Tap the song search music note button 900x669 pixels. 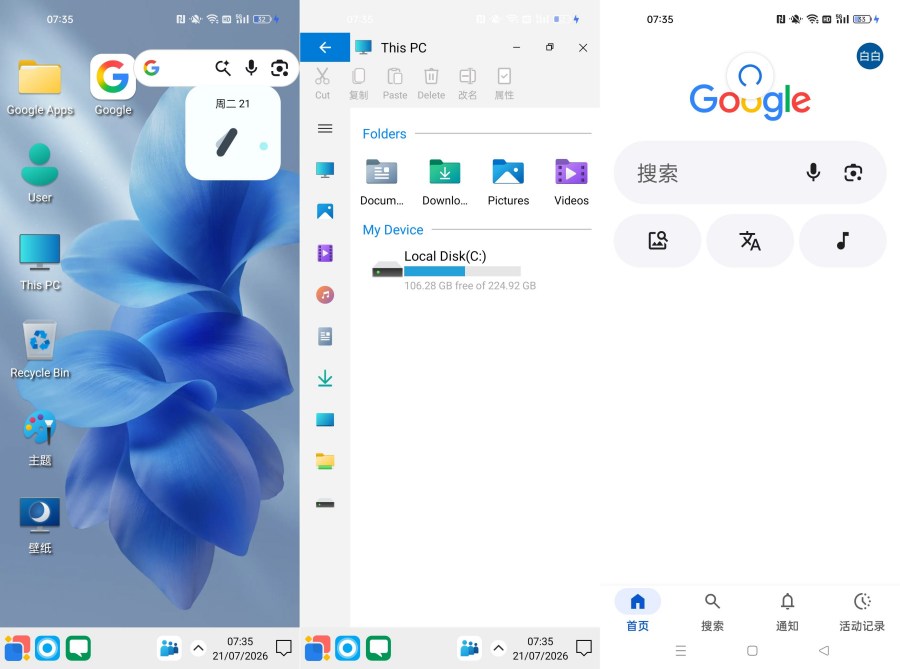pos(842,240)
